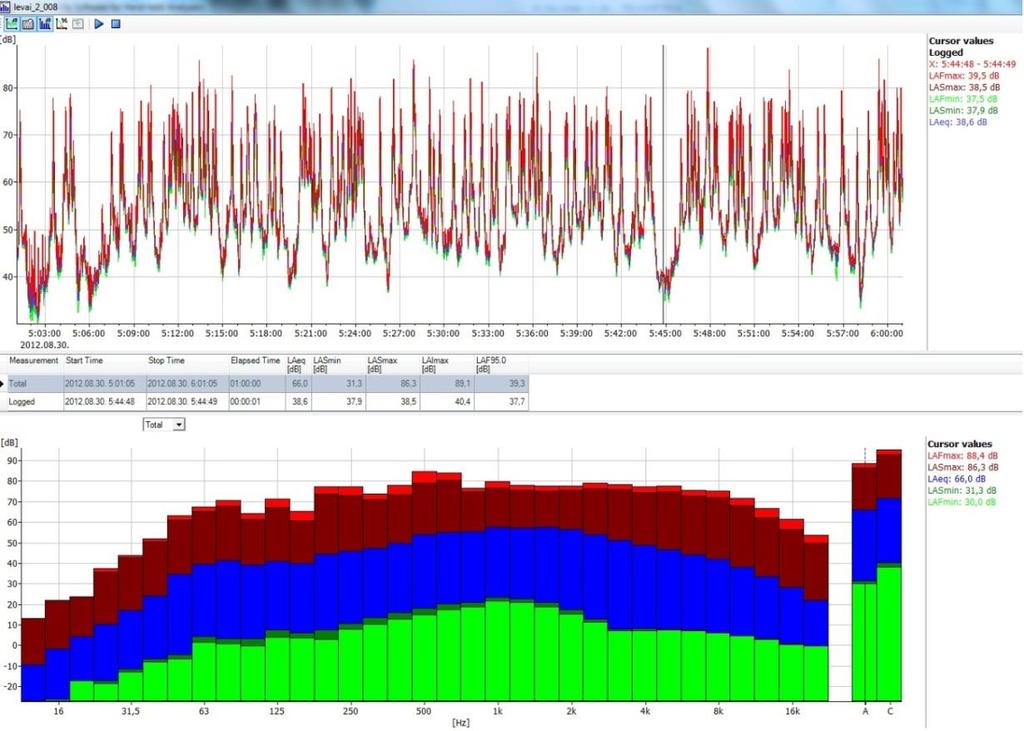Screen dimensions: 1024x731
Task: Click the 16k Hz spectrum bar
Action: (792, 609)
